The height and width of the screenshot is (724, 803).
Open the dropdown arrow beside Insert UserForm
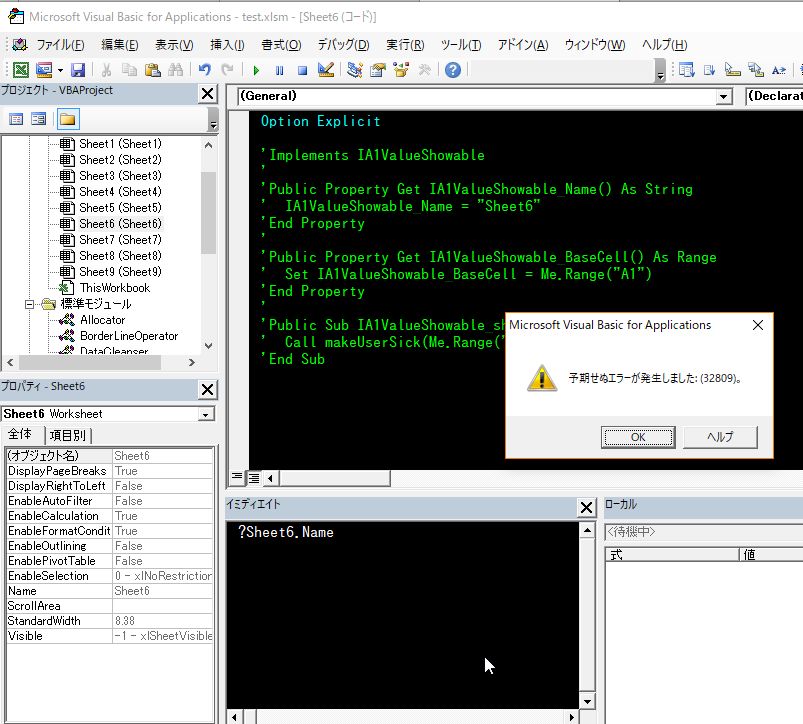(60, 70)
